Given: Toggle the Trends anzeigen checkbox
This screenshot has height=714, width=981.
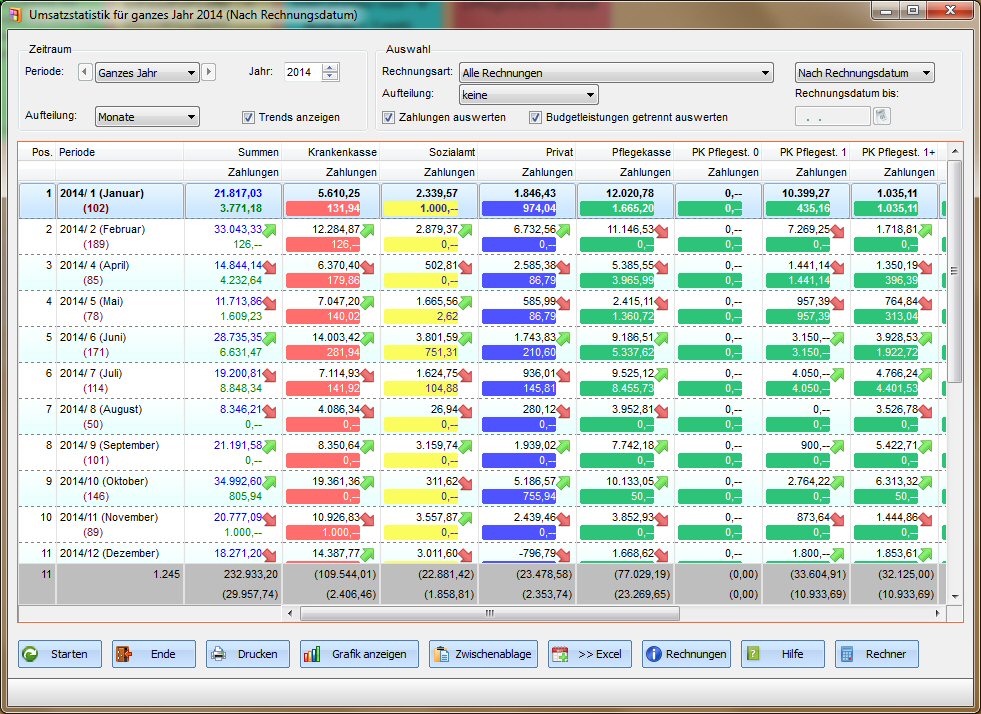Looking at the screenshot, I should pyautogui.click(x=249, y=117).
